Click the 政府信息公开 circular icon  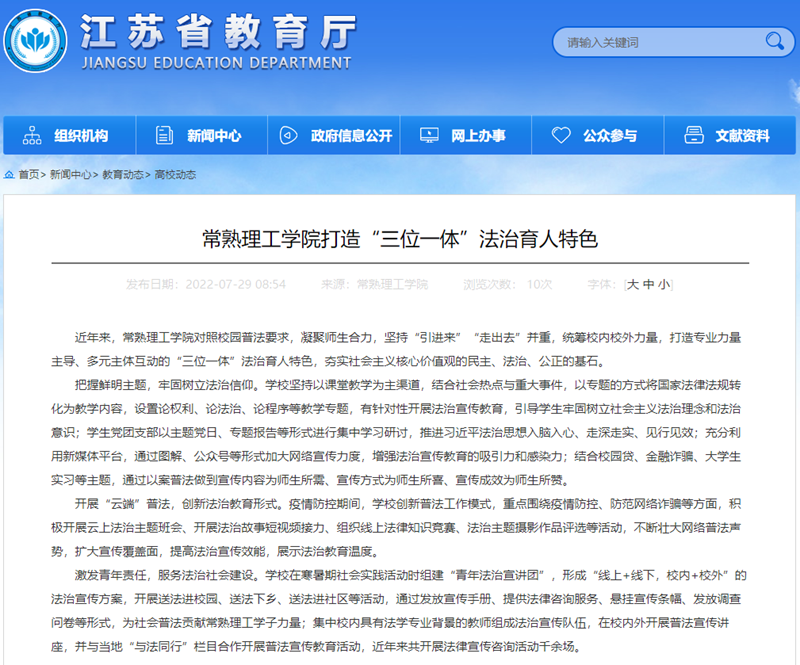pos(288,135)
